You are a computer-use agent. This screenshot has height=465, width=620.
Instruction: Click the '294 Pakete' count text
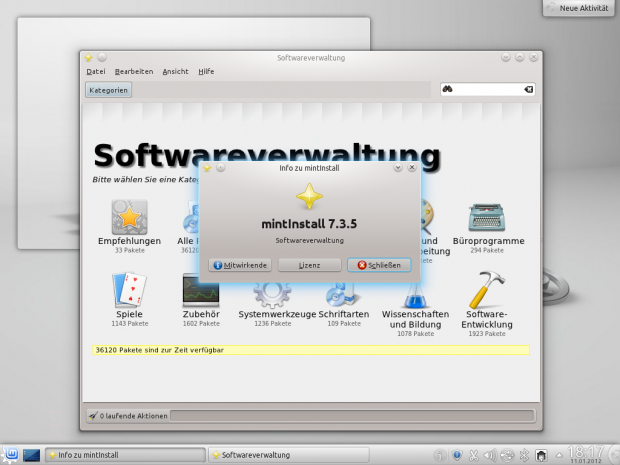point(487,250)
